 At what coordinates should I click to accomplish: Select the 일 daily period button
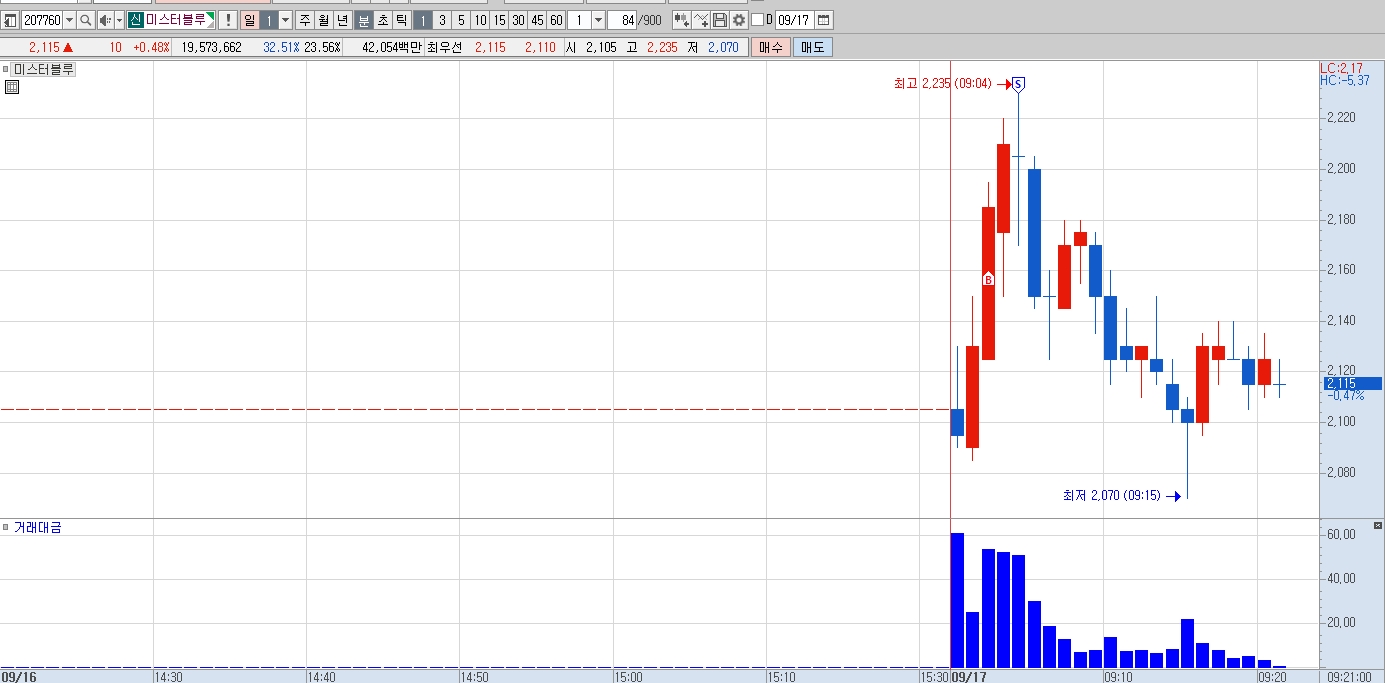point(249,20)
